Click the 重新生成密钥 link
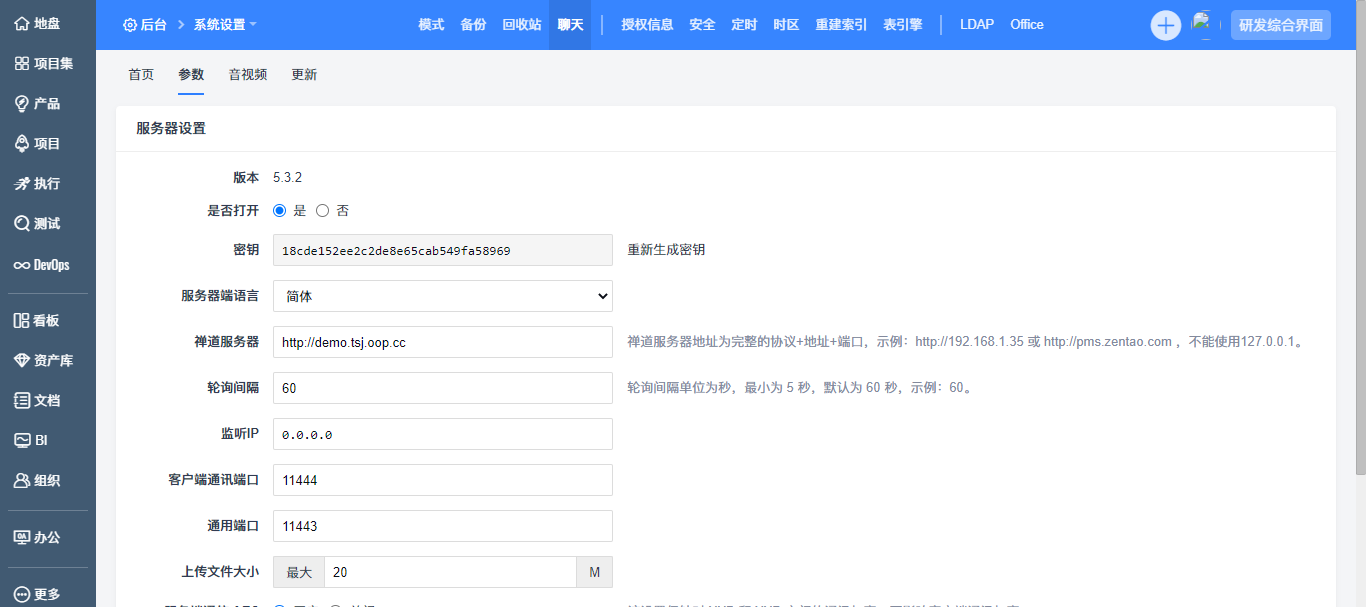This screenshot has height=607, width=1366. 666,250
